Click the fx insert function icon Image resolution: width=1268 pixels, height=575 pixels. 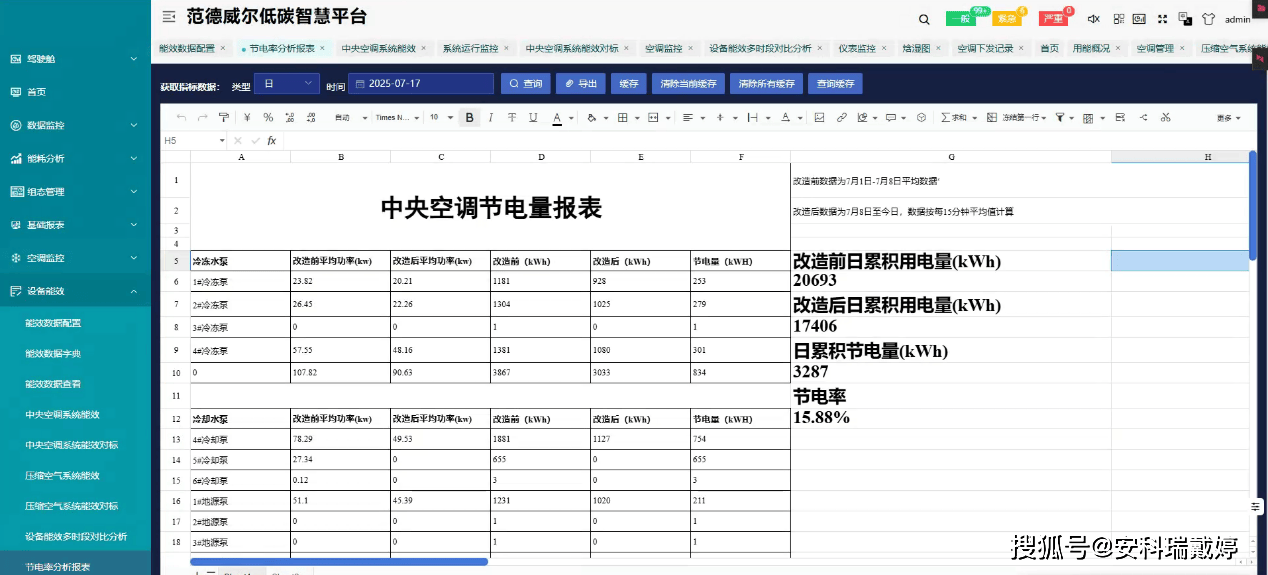pyautogui.click(x=272, y=141)
